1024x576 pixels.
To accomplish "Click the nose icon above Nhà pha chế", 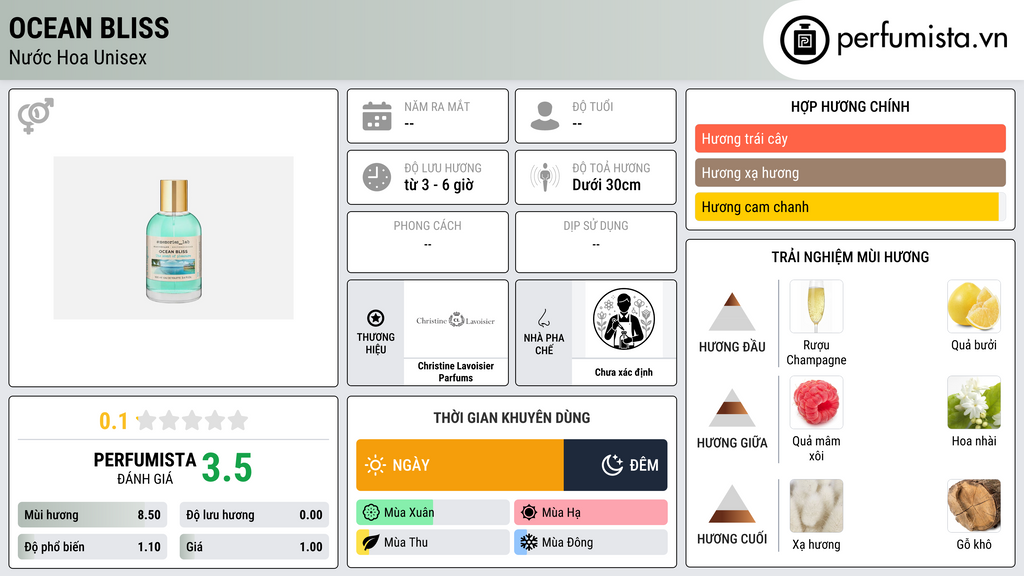I will point(544,318).
